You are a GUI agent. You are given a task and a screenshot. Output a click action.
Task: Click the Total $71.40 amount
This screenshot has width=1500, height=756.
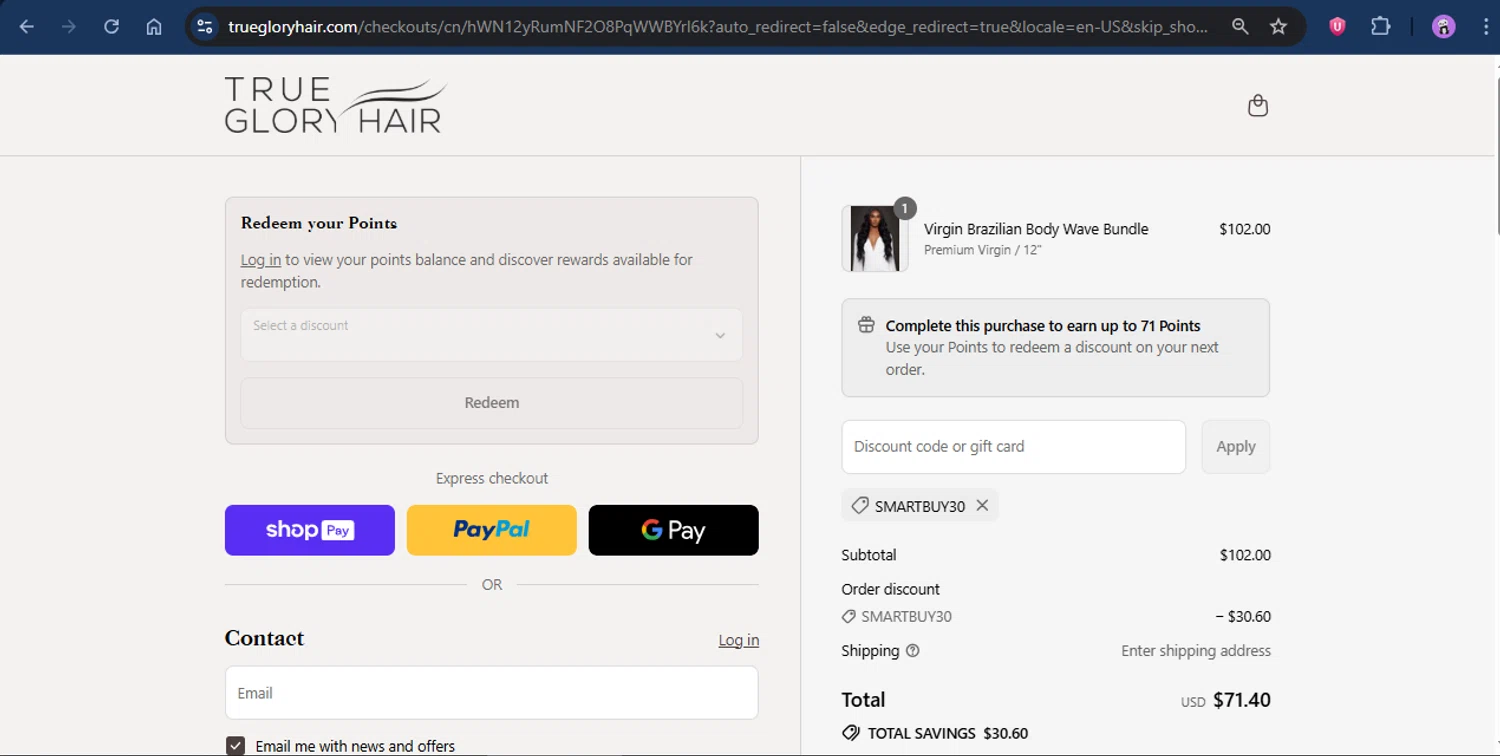[1241, 700]
